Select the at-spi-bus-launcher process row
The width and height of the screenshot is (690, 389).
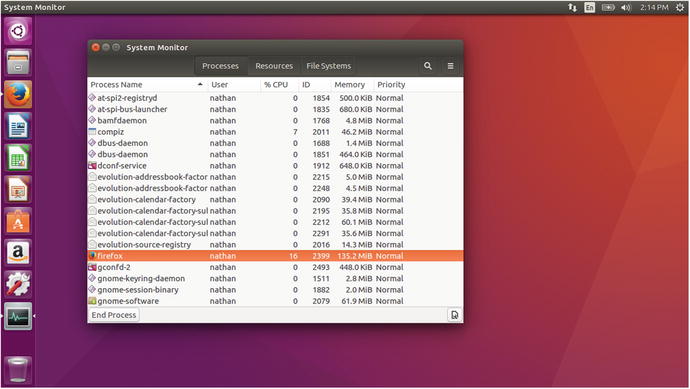[x=275, y=109]
